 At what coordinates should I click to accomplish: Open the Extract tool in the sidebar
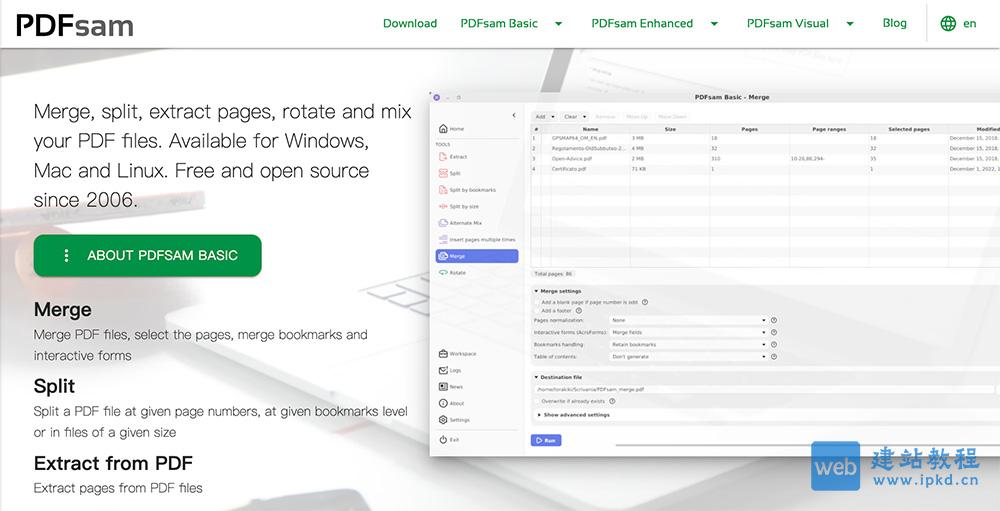pos(457,157)
